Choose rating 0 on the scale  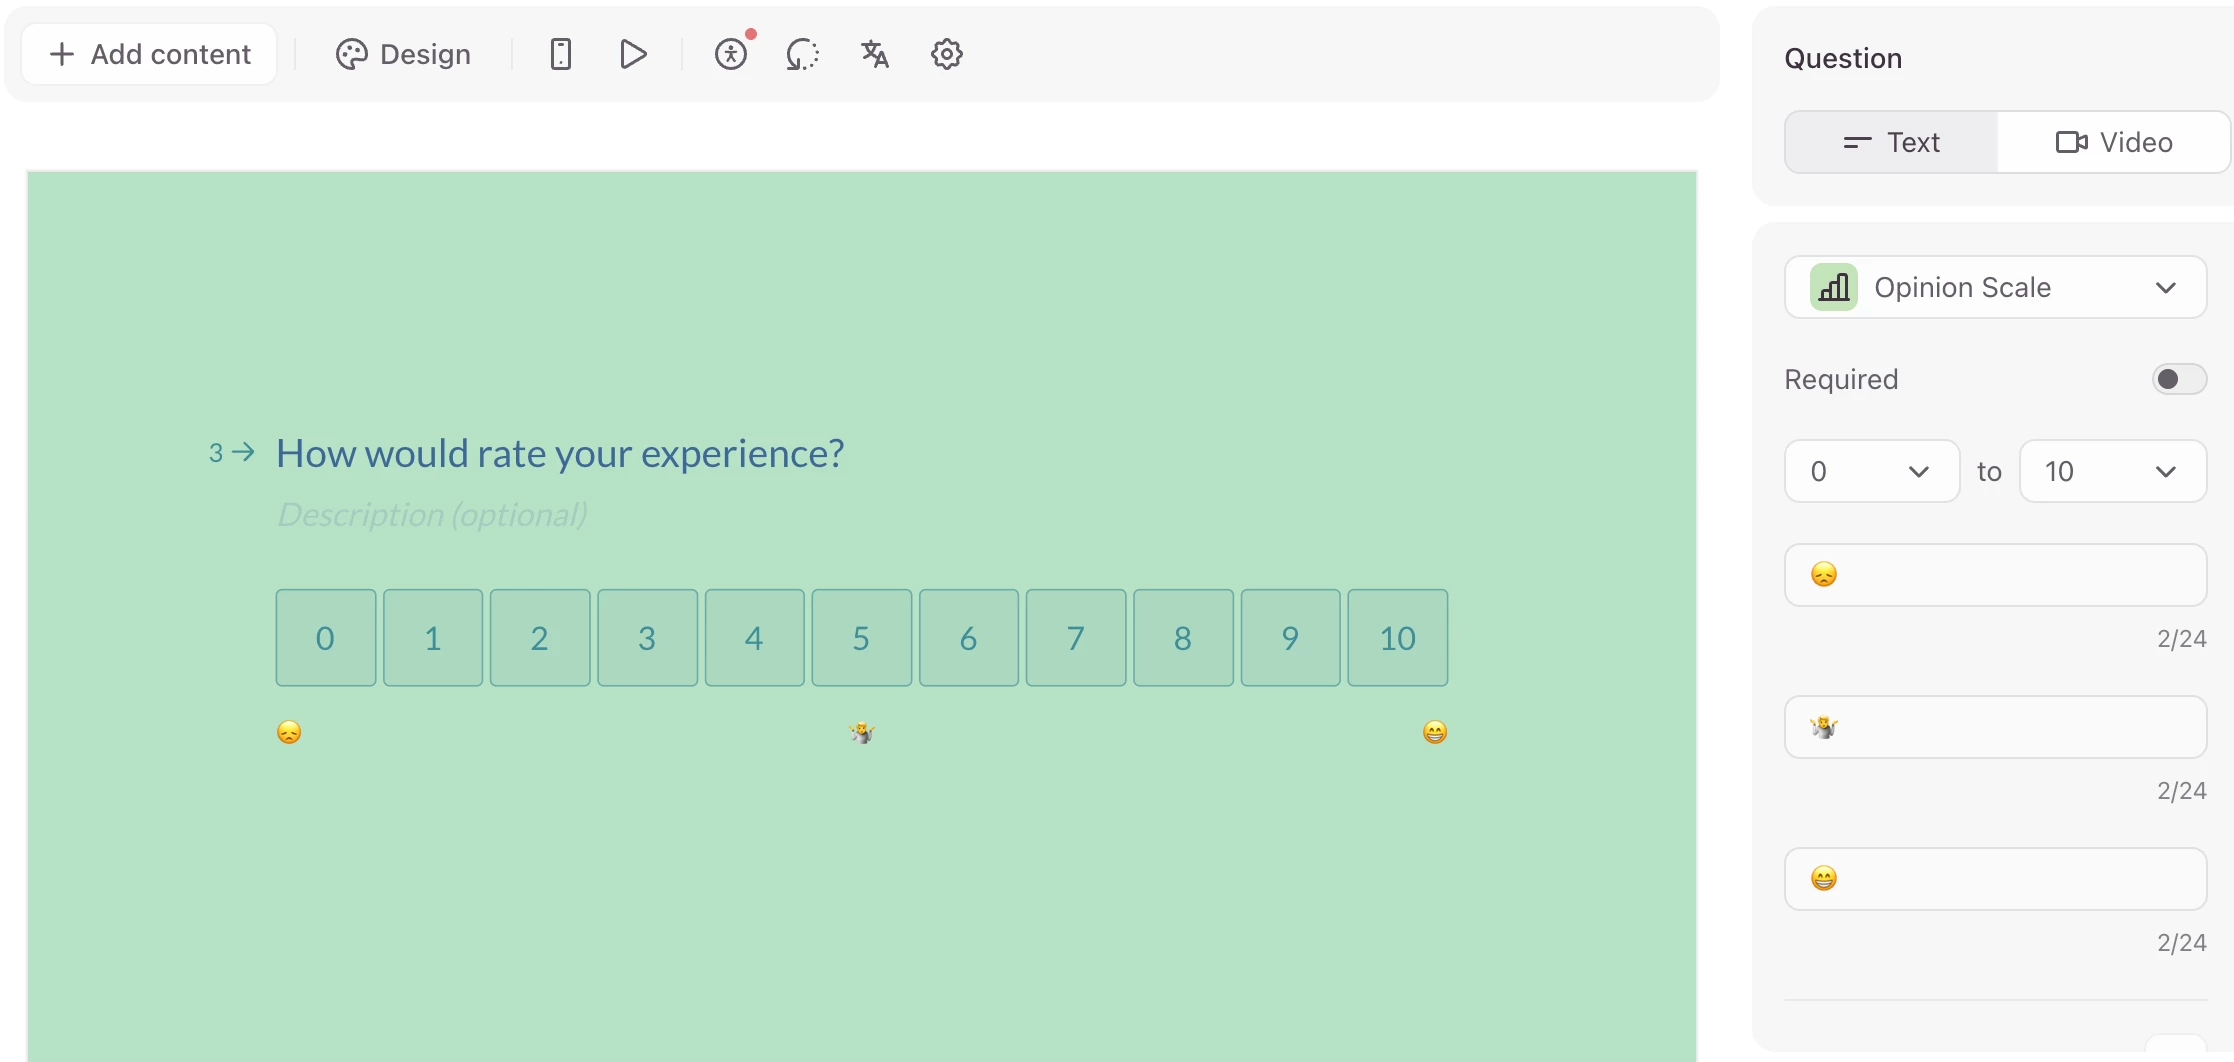coord(325,638)
